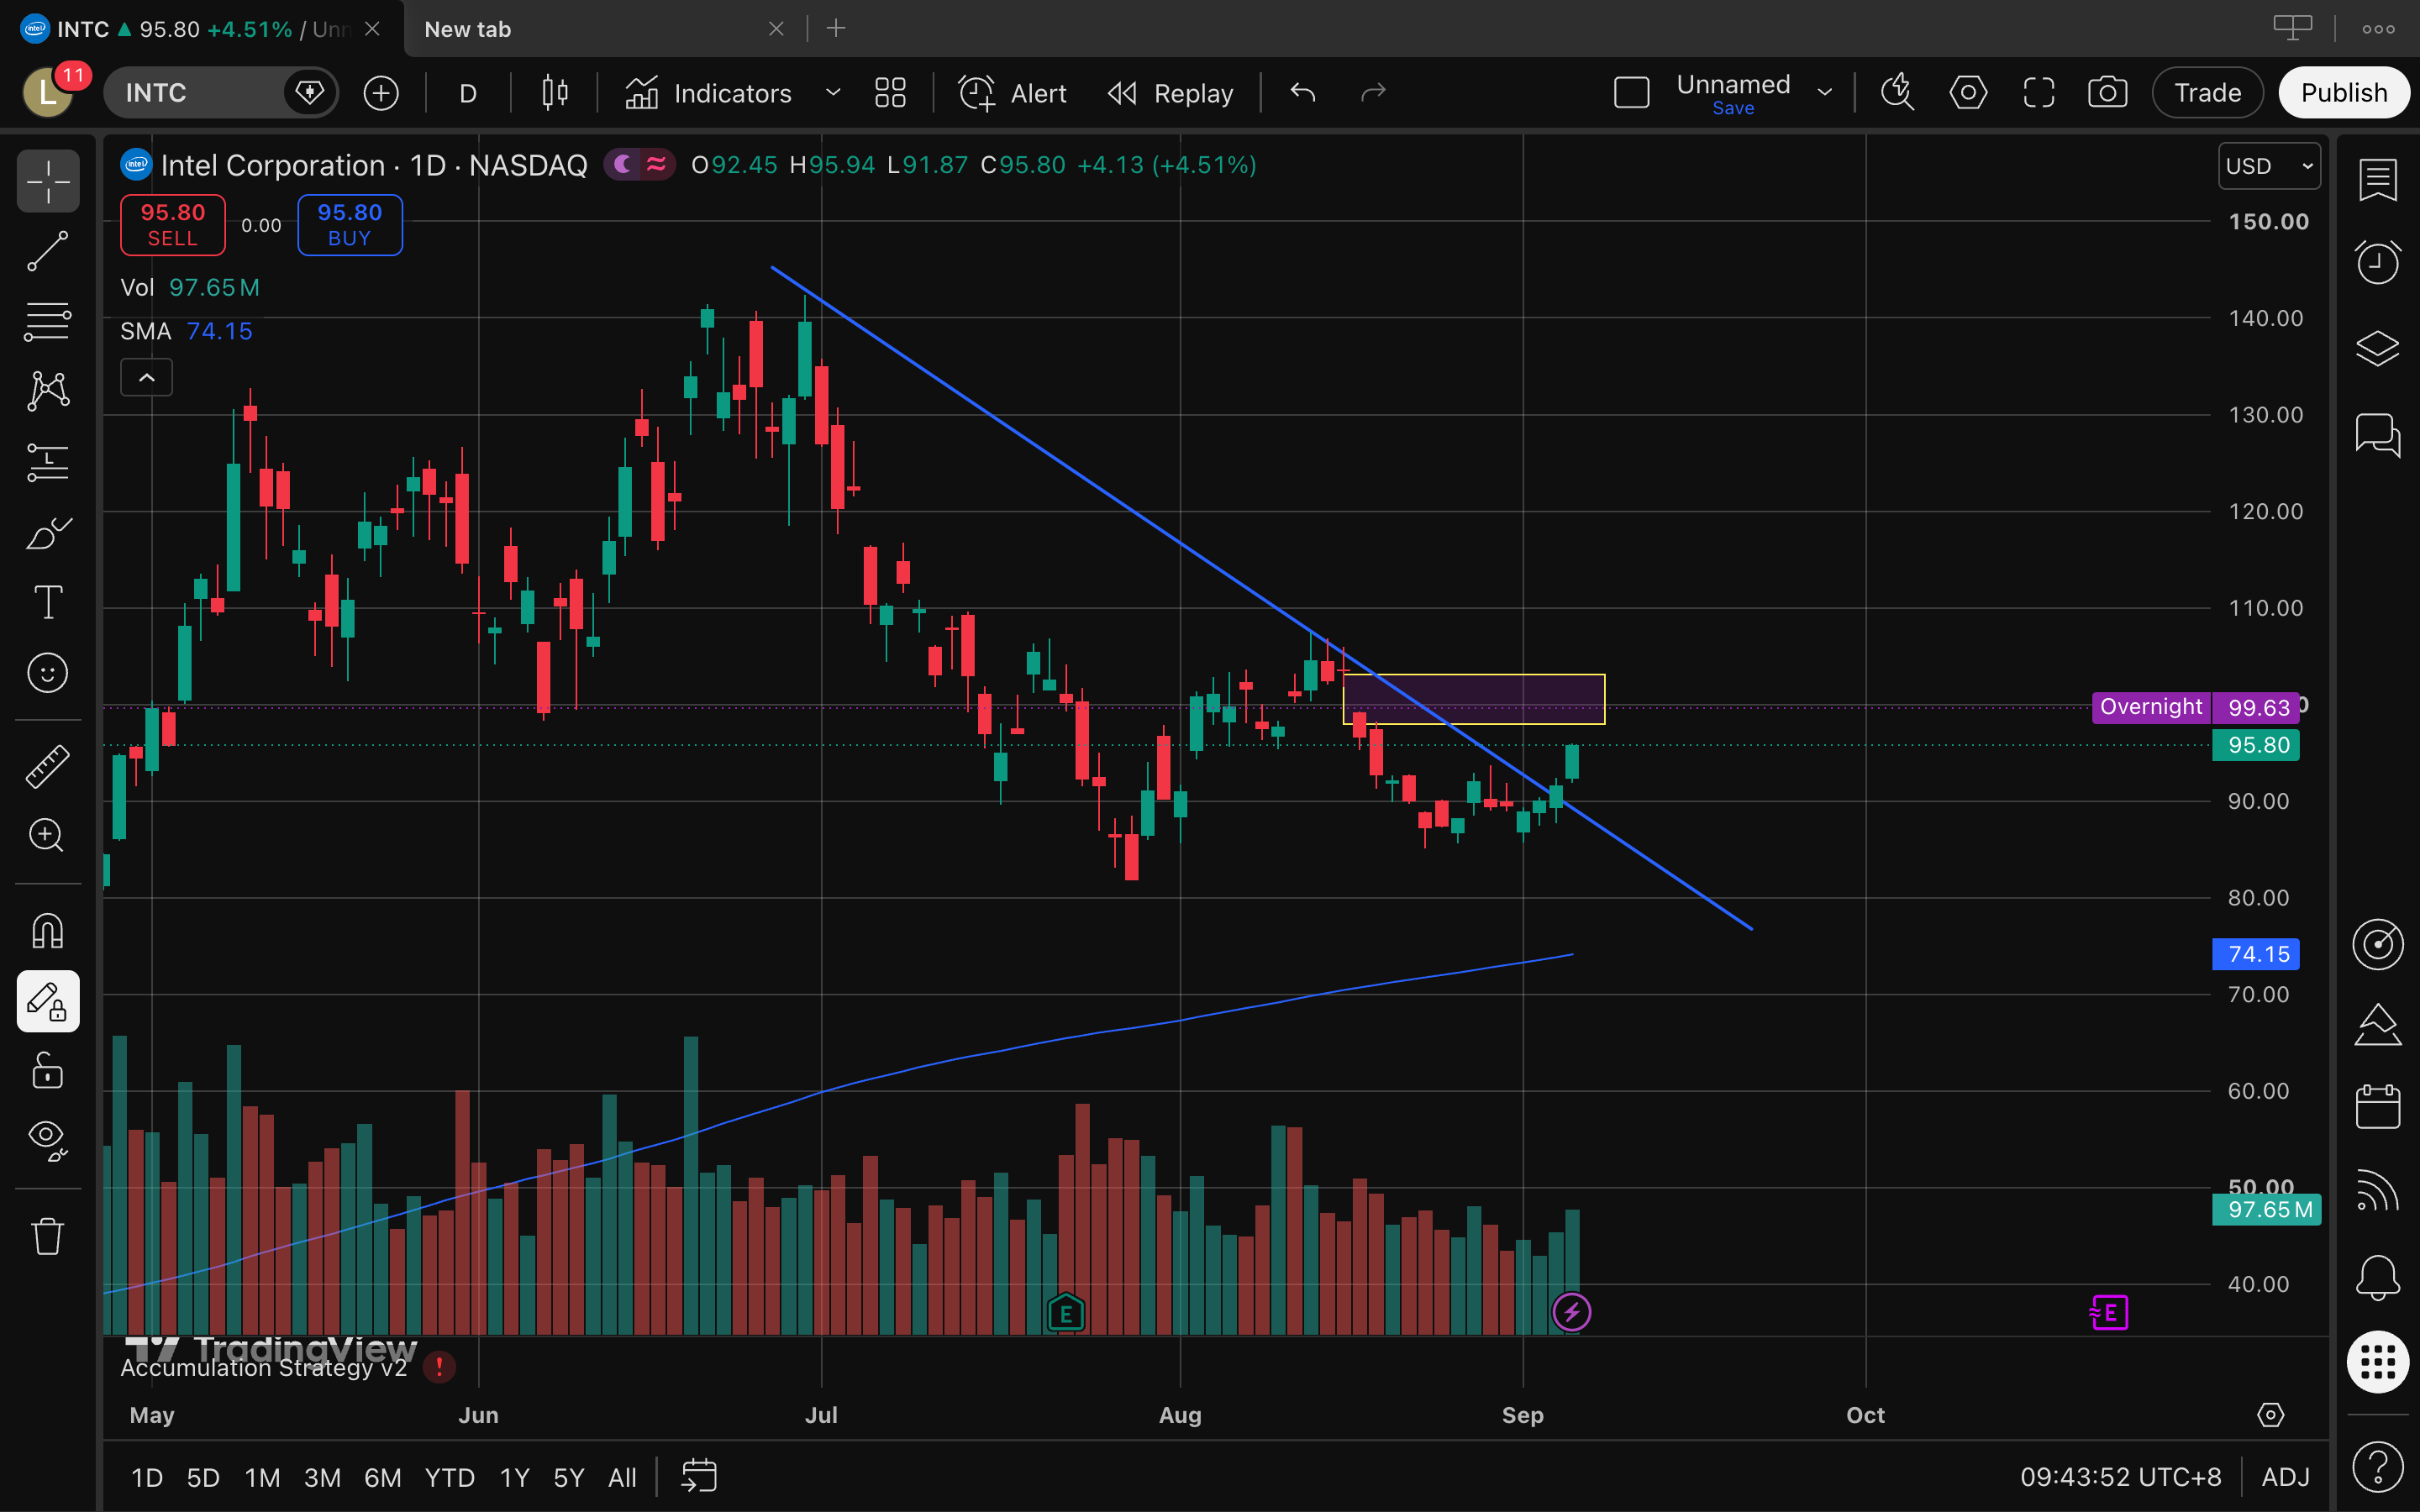
Task: Select the 5Y time range
Action: point(568,1477)
